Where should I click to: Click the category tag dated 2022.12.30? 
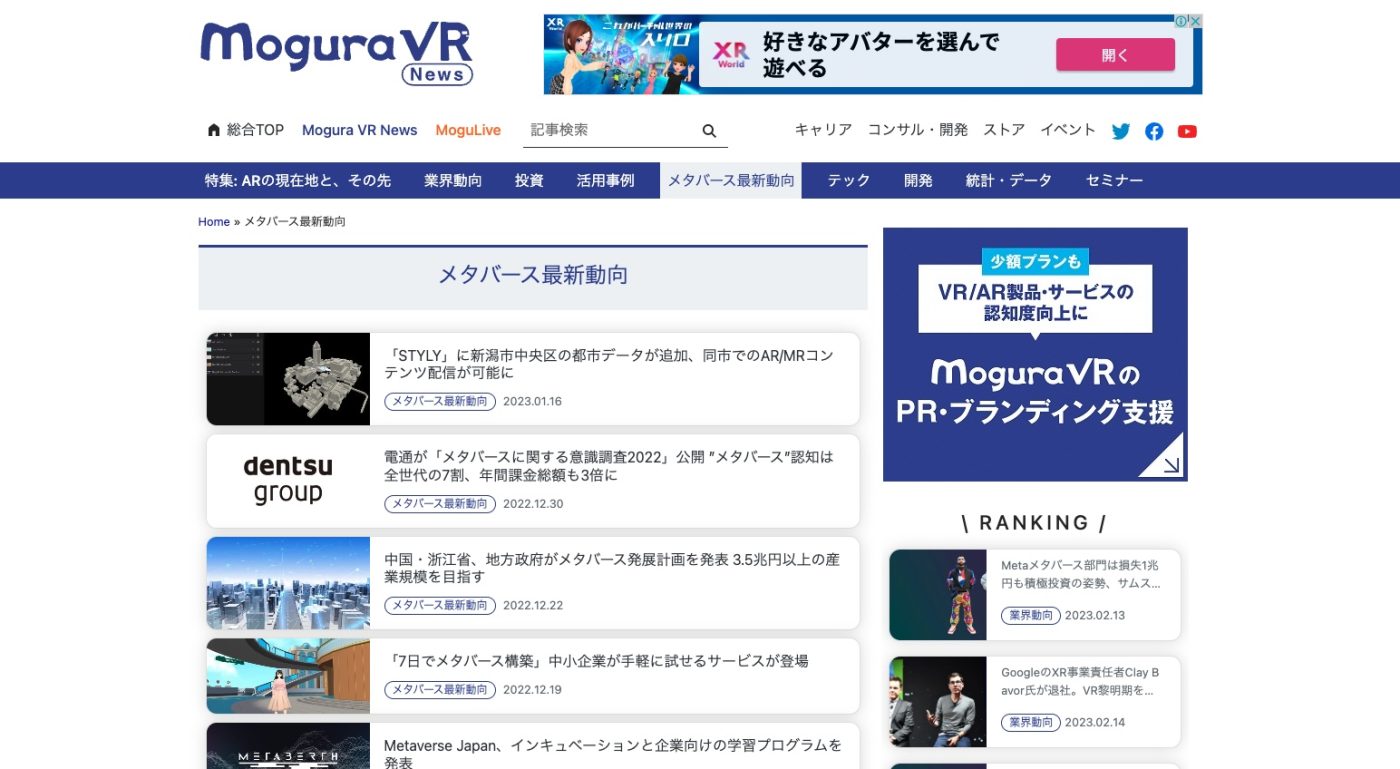pyautogui.click(x=440, y=504)
